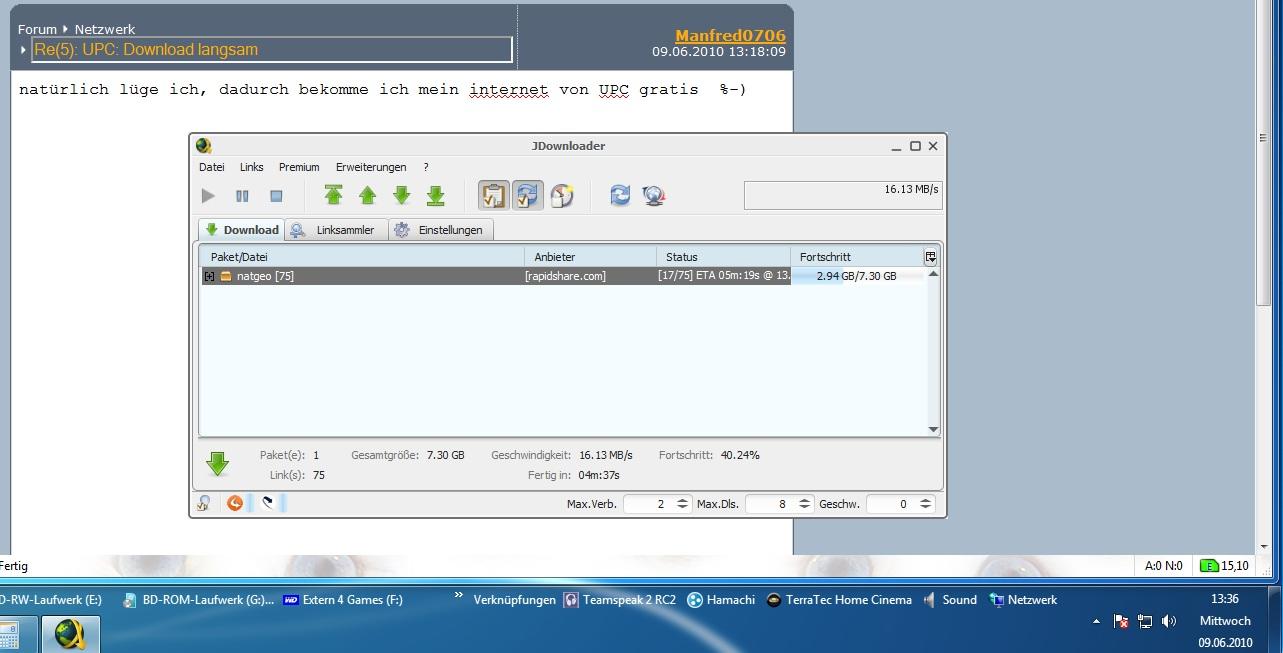Viewport: 1283px width, 653px height.
Task: Click down arrow of download list scrollbar
Action: [933, 430]
